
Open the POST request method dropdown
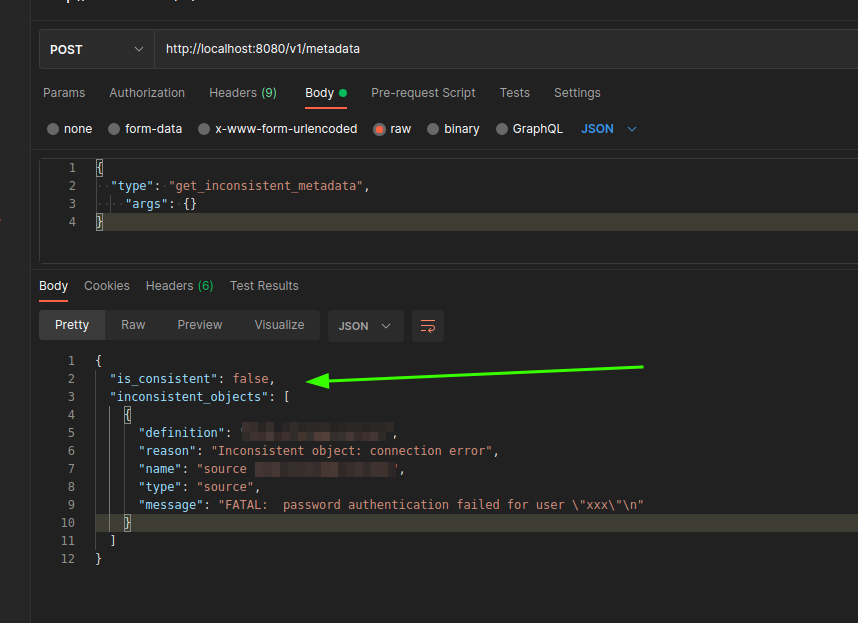point(95,48)
